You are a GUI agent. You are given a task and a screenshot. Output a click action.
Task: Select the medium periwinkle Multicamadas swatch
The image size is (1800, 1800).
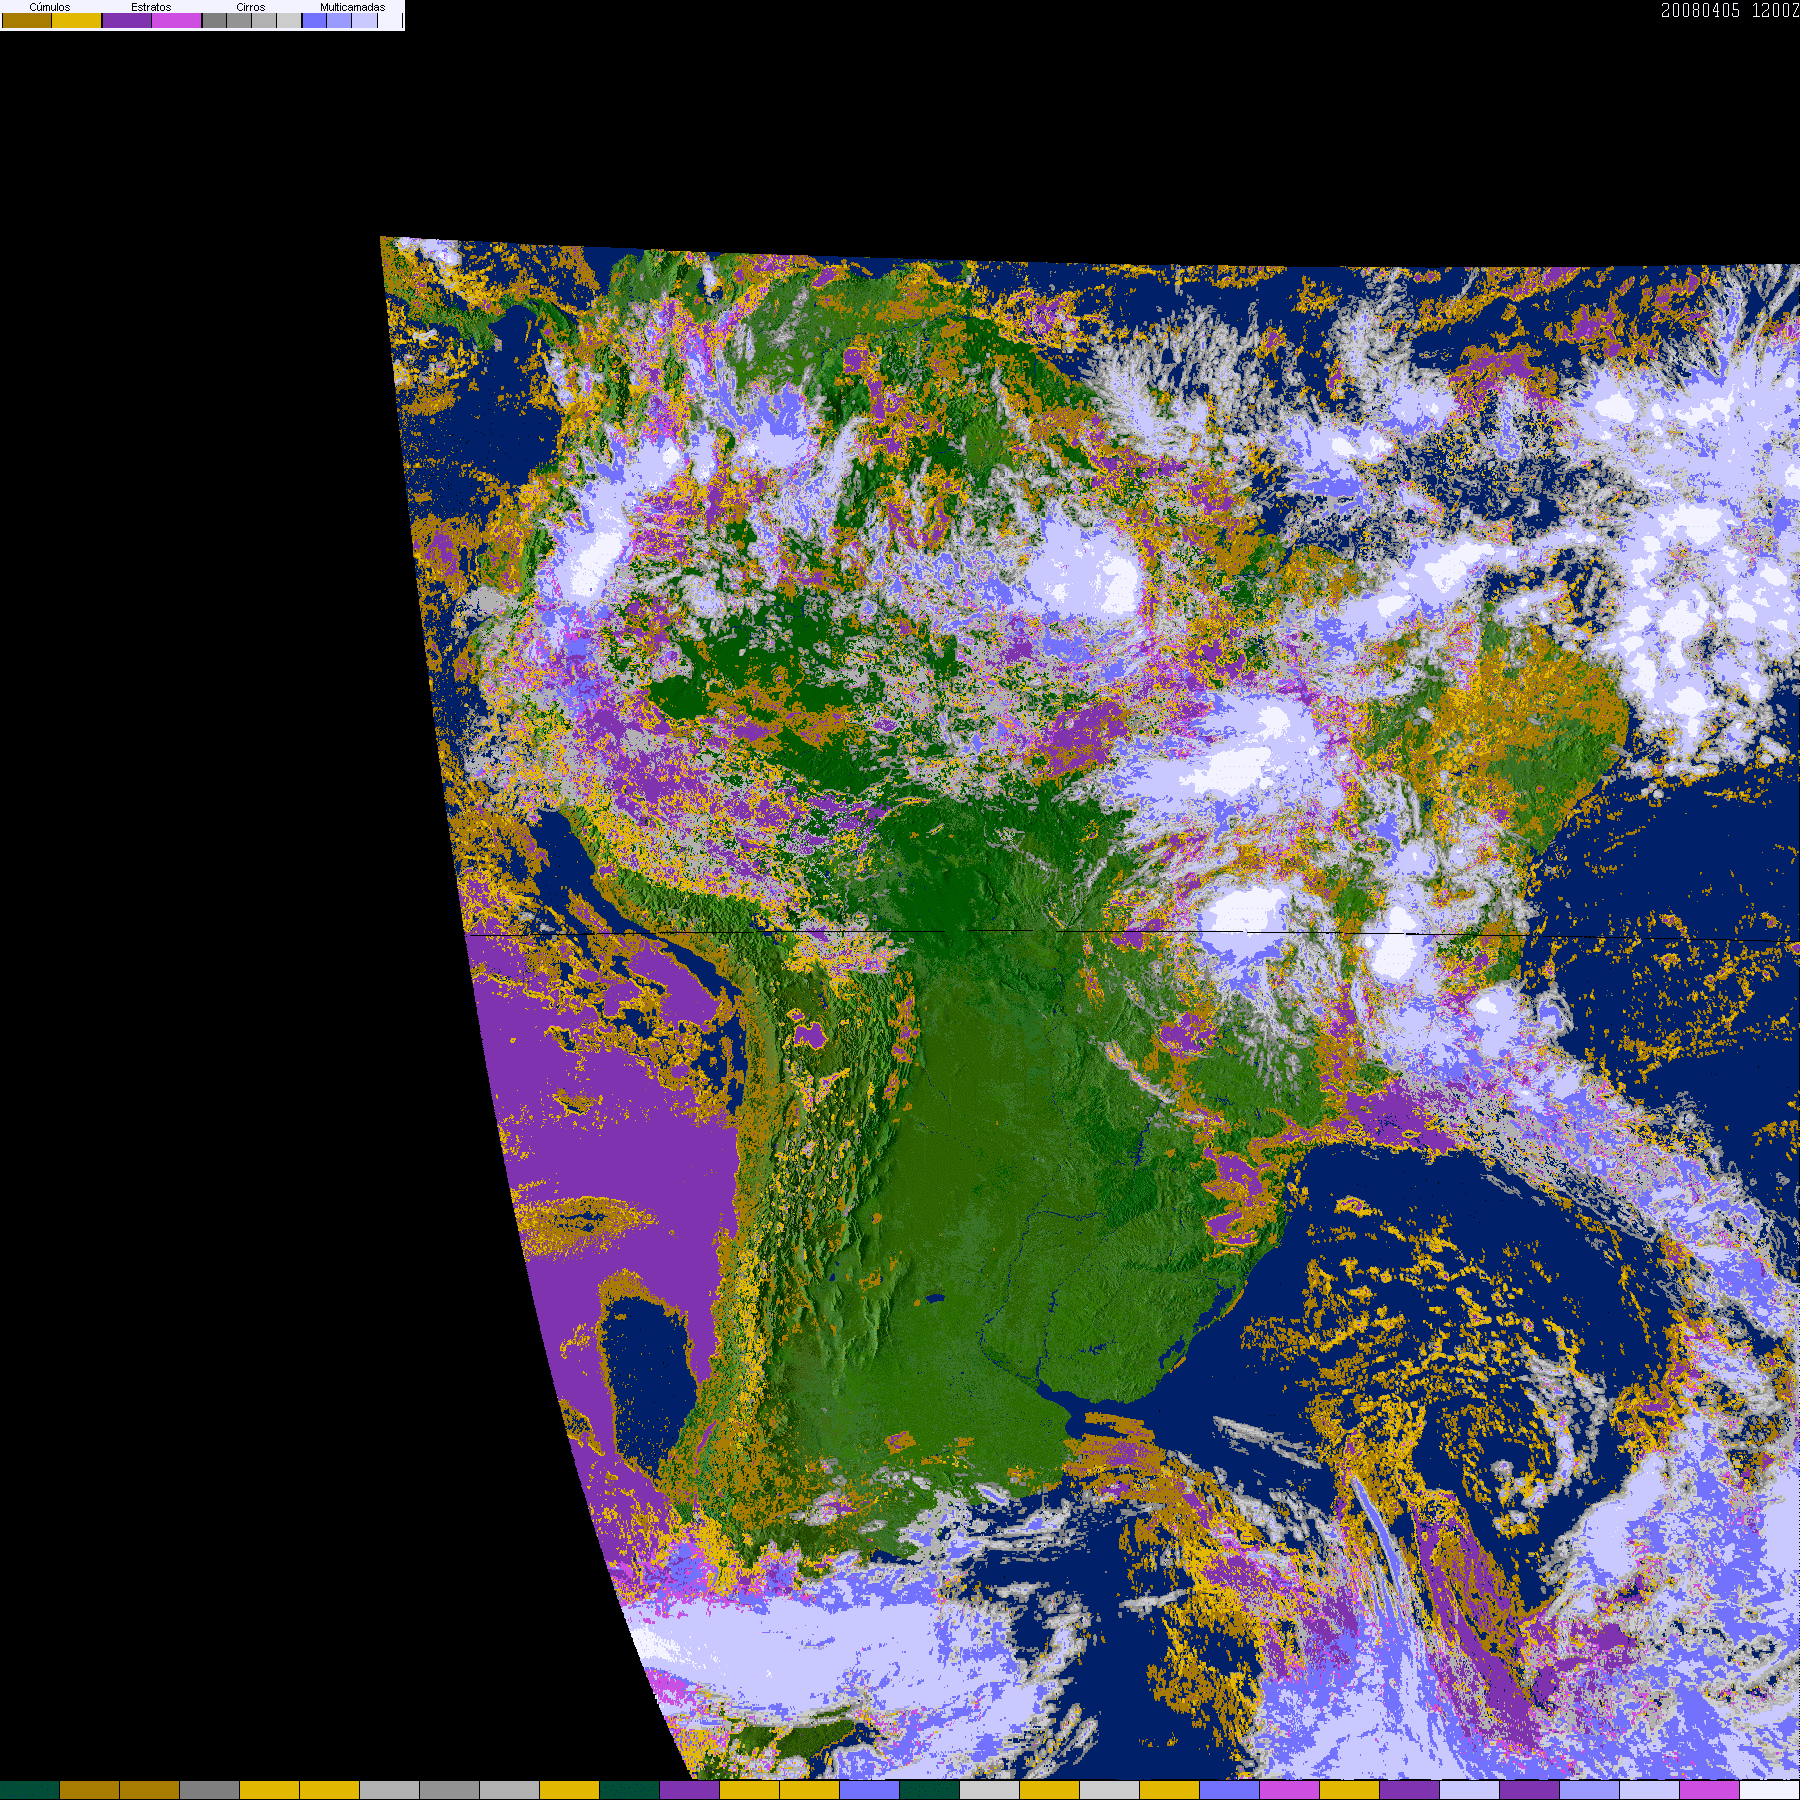coord(339,21)
